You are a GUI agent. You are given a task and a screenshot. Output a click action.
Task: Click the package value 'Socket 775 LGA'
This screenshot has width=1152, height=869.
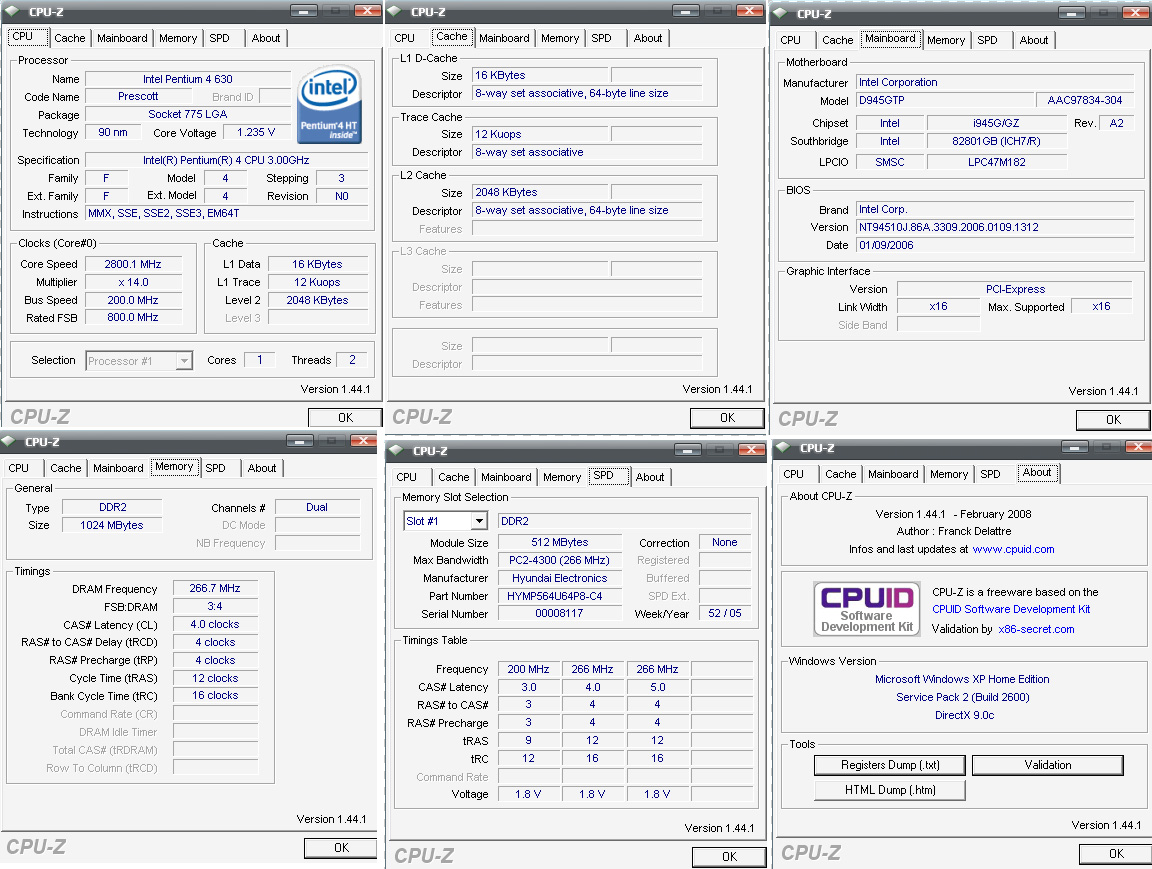[188, 114]
